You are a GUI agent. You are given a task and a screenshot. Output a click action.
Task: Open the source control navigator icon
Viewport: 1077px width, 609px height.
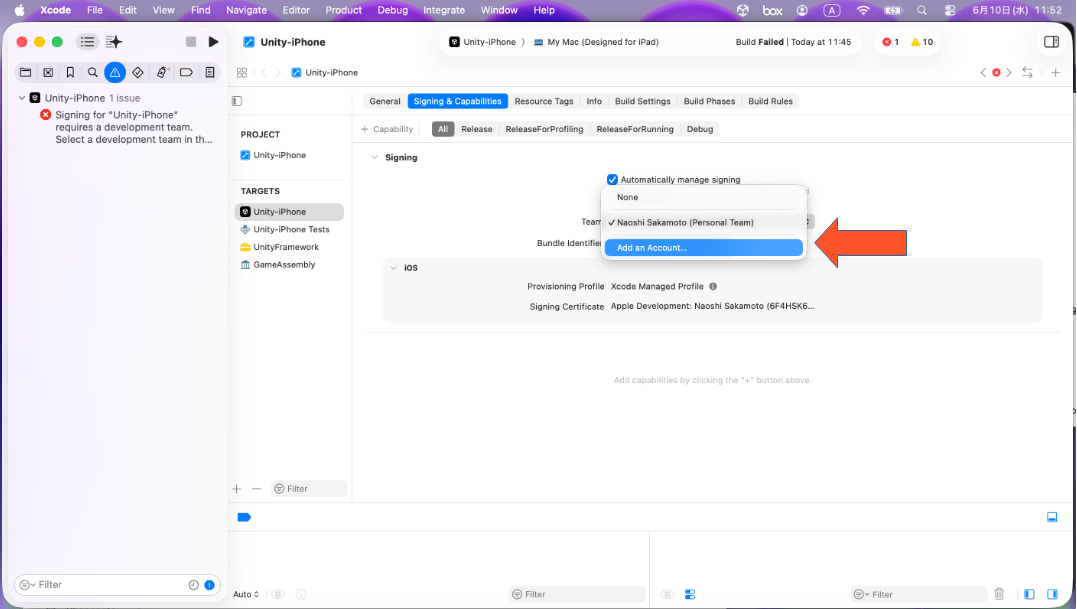point(48,72)
